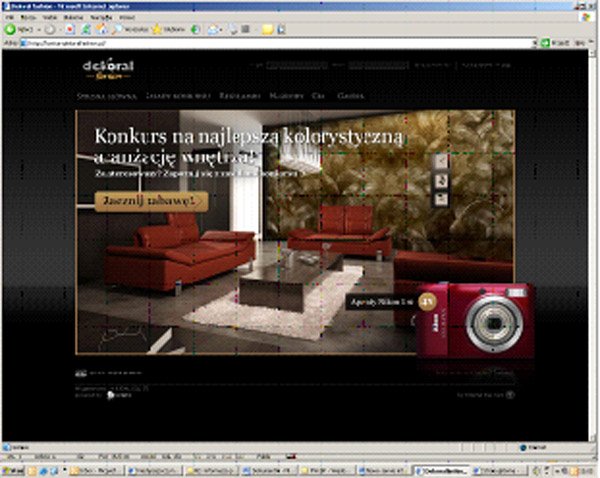Image resolution: width=600 pixels, height=478 pixels.
Task: Open the Narzędzia menu in menu bar
Action: coord(101,17)
